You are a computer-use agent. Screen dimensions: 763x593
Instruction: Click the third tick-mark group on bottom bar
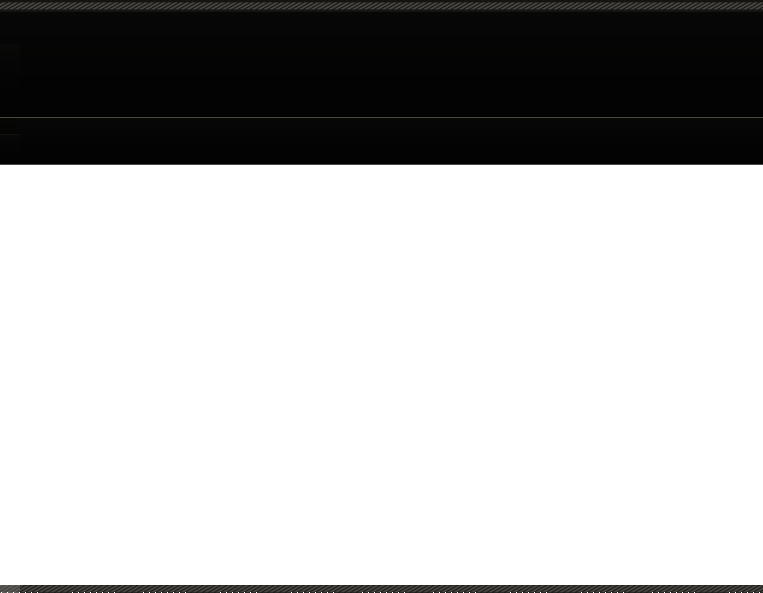pos(164,592)
